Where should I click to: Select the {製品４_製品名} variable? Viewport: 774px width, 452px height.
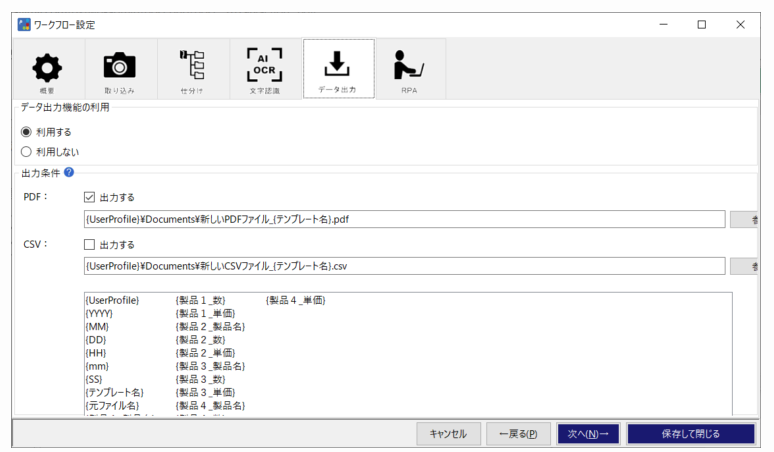(x=210, y=406)
